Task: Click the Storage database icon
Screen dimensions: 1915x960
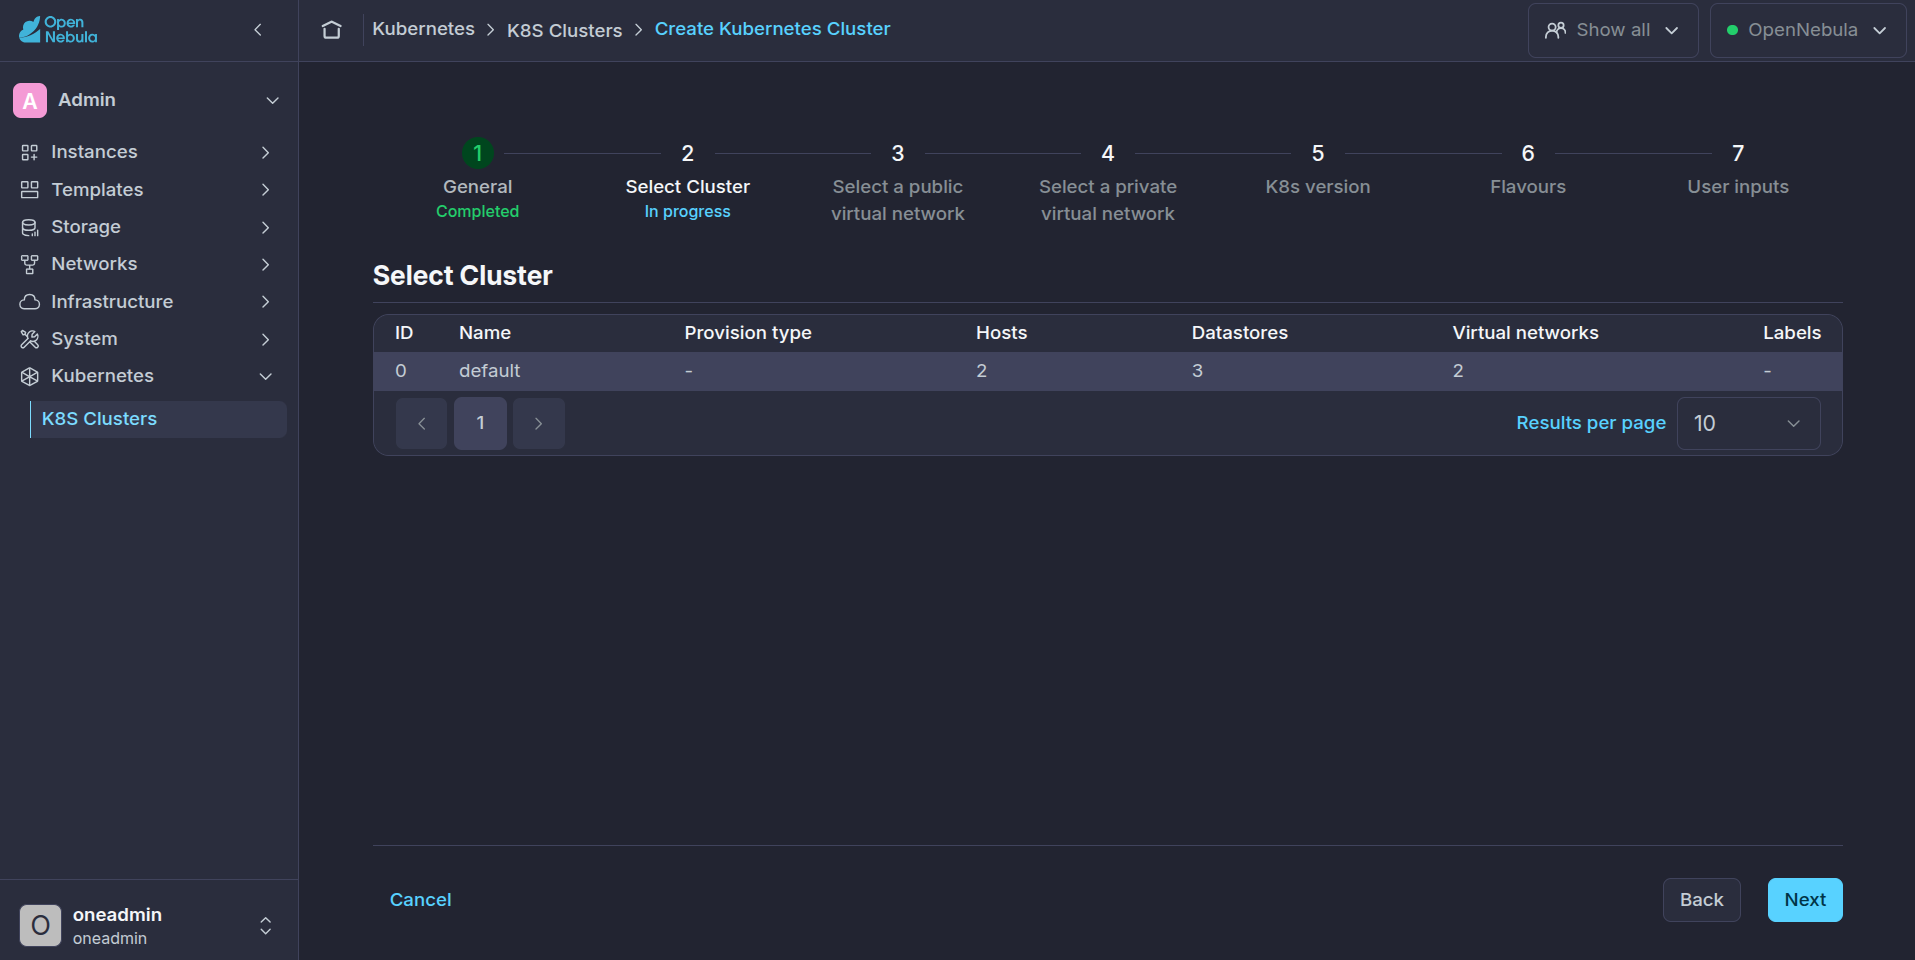Action: tap(30, 227)
